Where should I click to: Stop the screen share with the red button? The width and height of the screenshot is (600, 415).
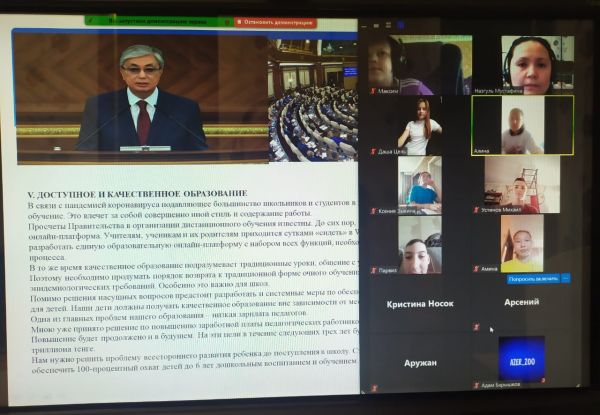tap(277, 22)
